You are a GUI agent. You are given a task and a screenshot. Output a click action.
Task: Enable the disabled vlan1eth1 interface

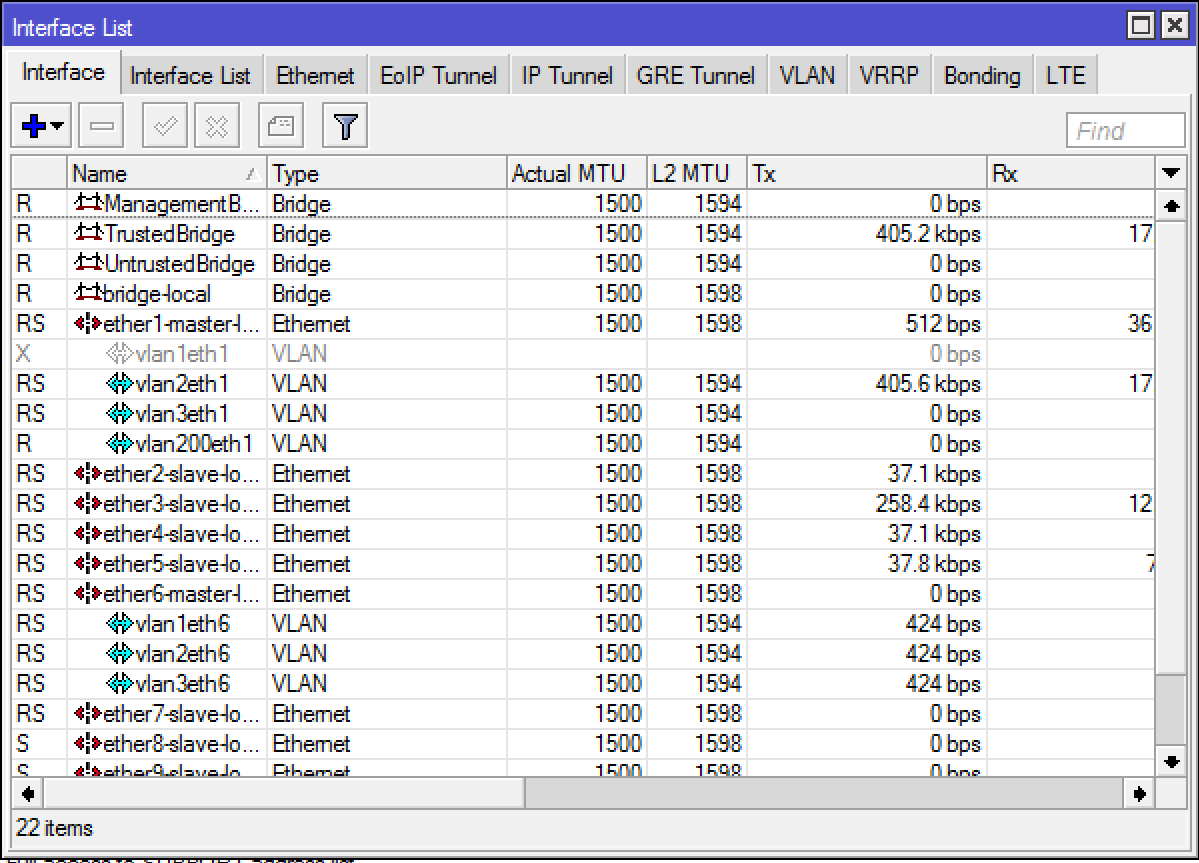click(x=160, y=353)
